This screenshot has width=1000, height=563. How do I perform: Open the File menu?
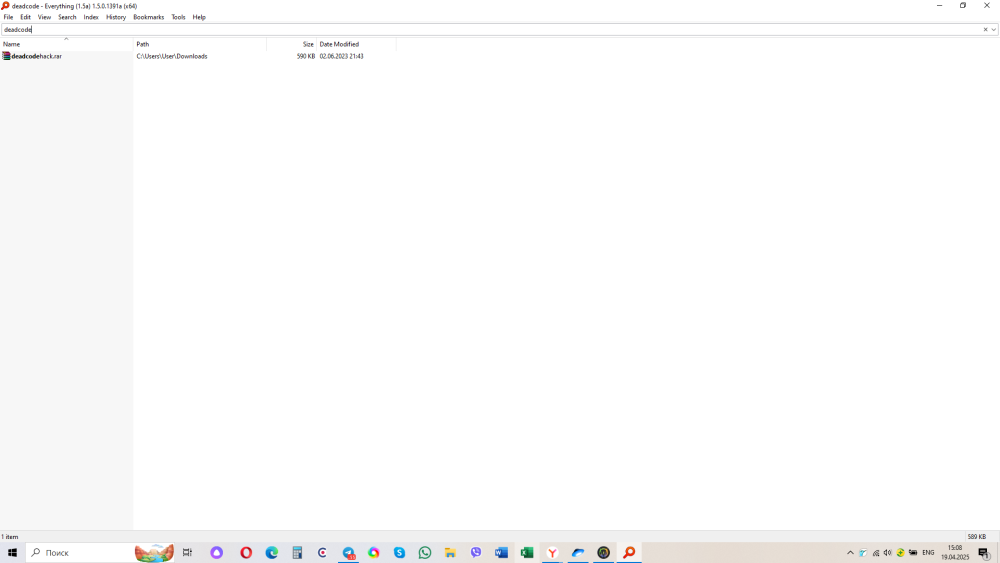[x=8, y=17]
